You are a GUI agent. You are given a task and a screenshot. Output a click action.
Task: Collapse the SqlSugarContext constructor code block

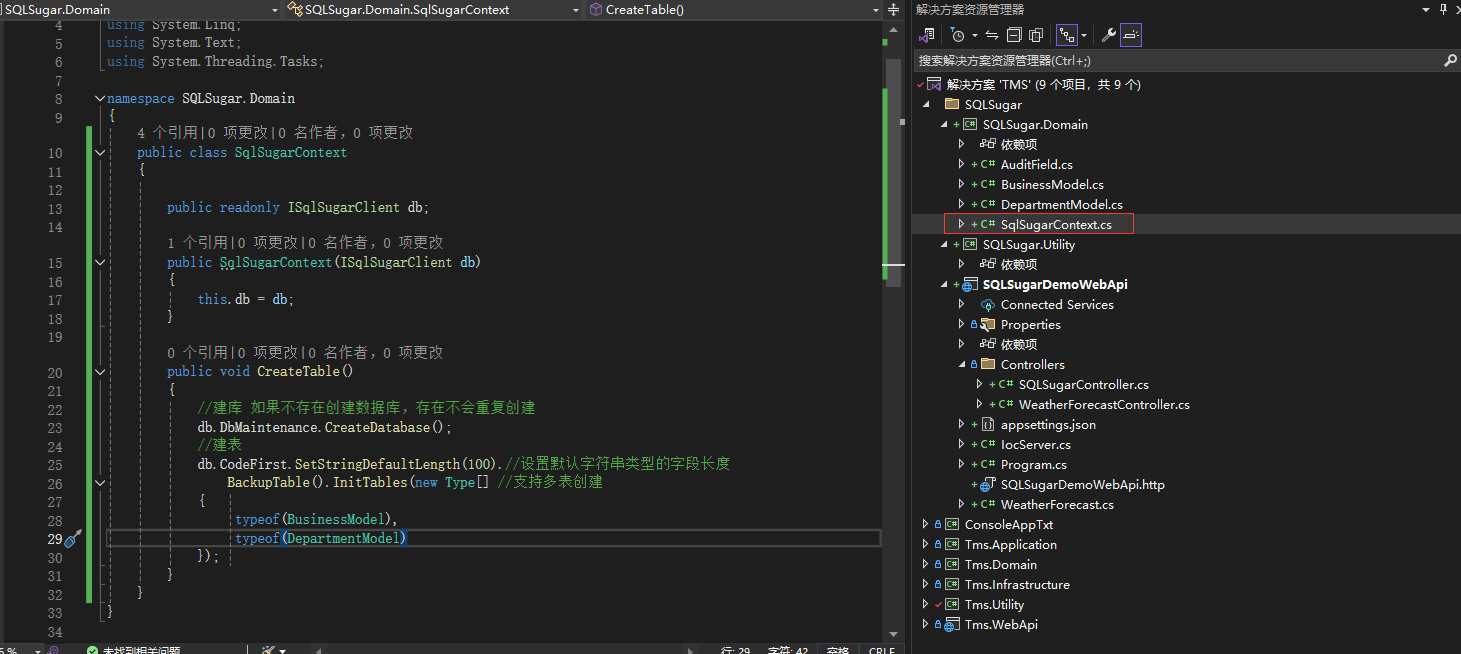(x=99, y=263)
